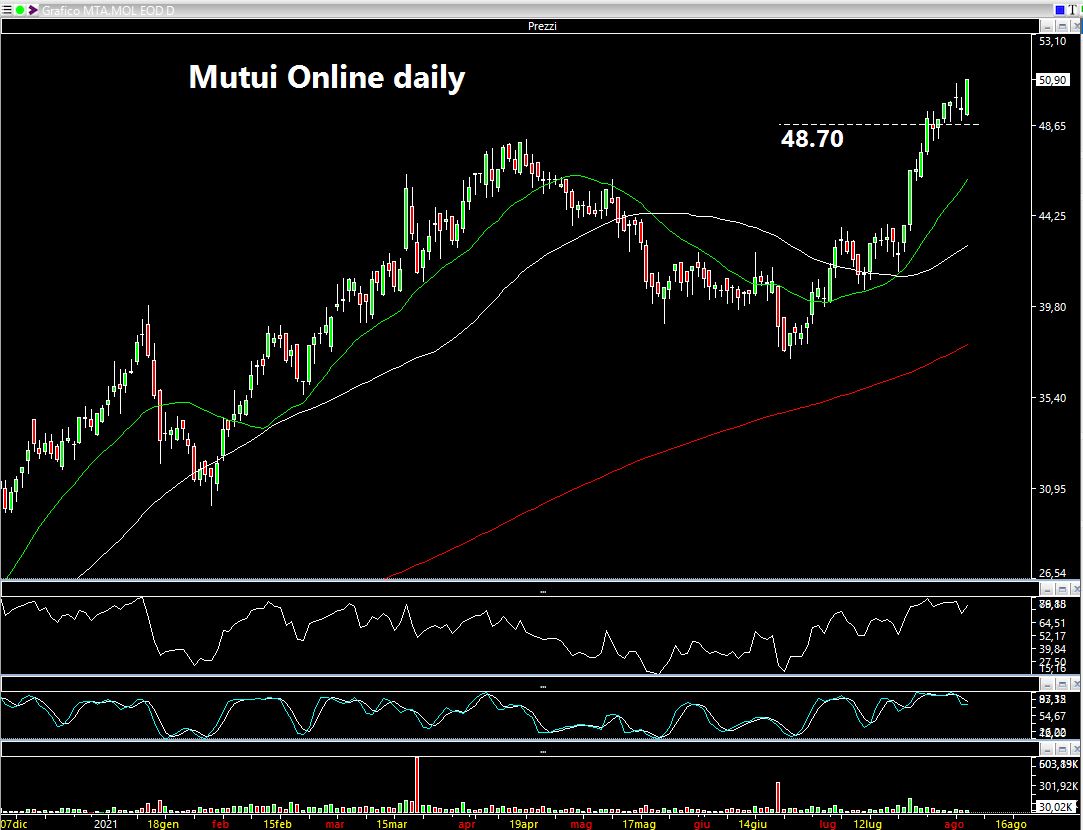This screenshot has width=1083, height=830.
Task: Maximize the first indicator panel below Prezzi
Action: pyautogui.click(x=1062, y=589)
